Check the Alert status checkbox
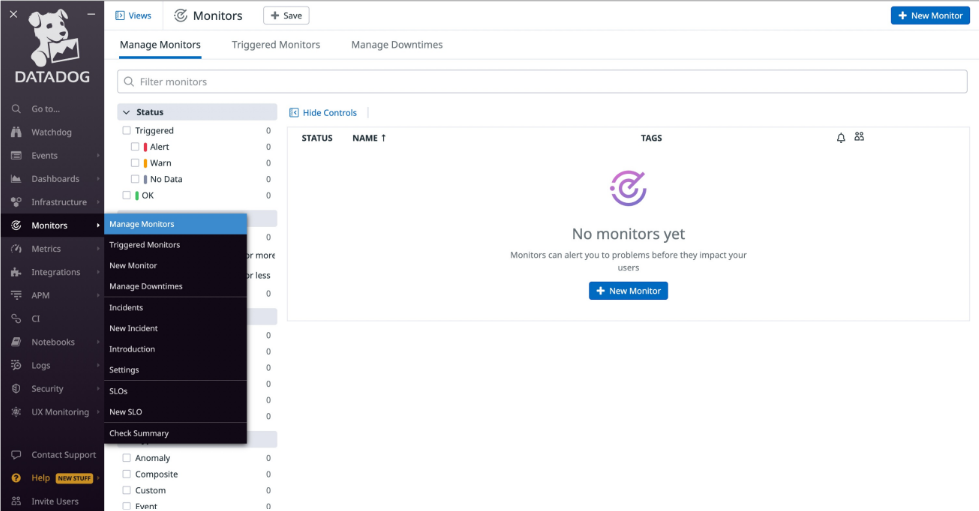The height and width of the screenshot is (511, 979). point(135,147)
